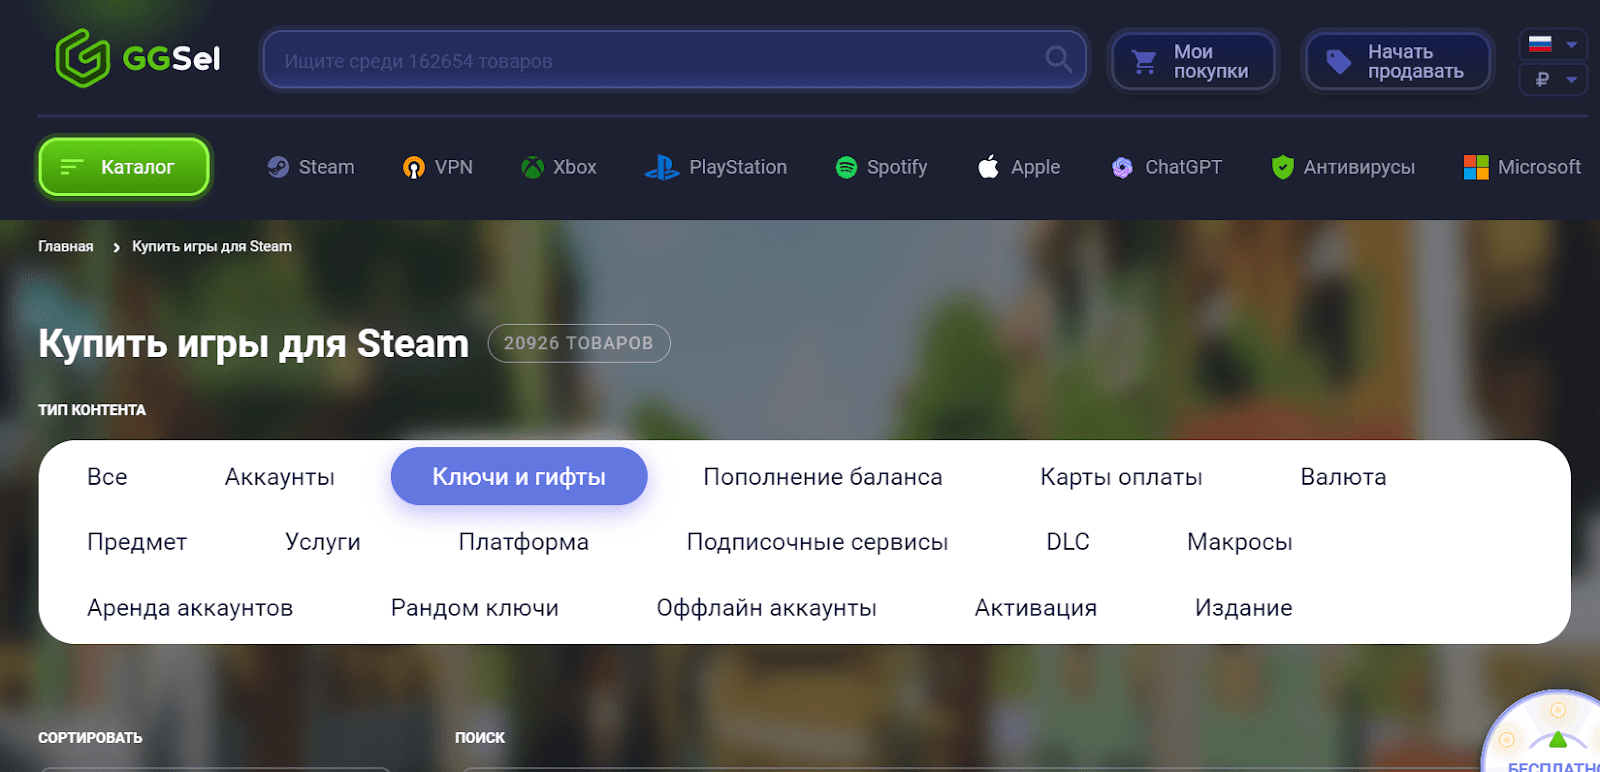Select the Пополнение баланса filter
The height and width of the screenshot is (772, 1600).
click(822, 477)
